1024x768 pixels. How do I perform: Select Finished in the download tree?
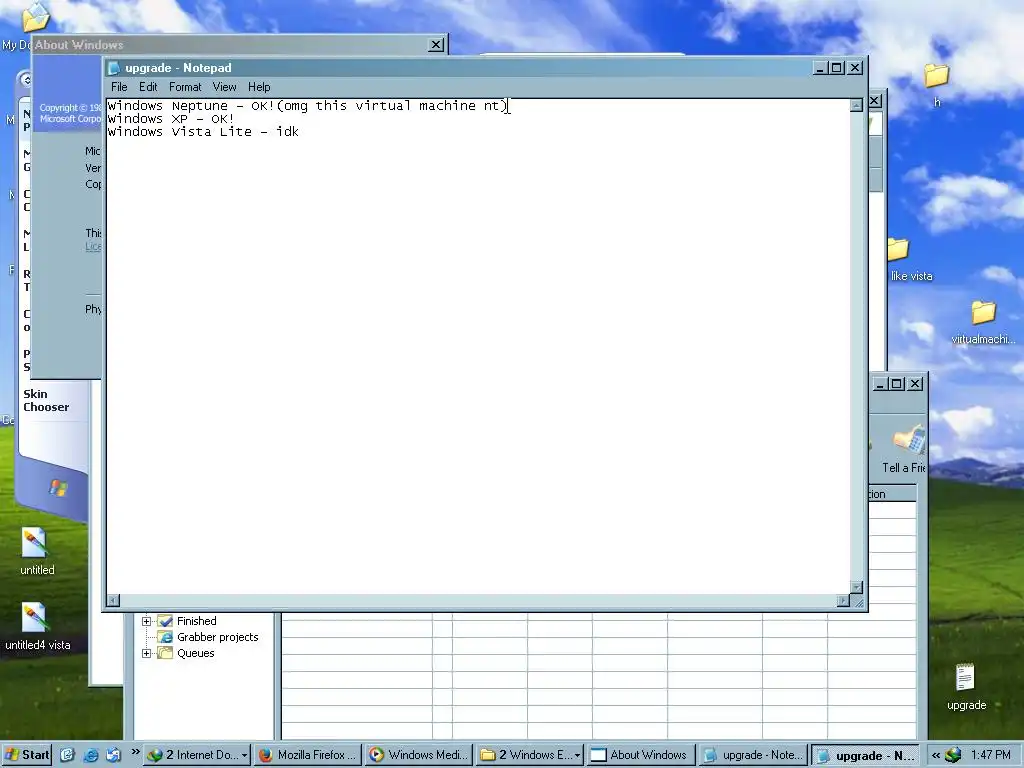tap(197, 621)
